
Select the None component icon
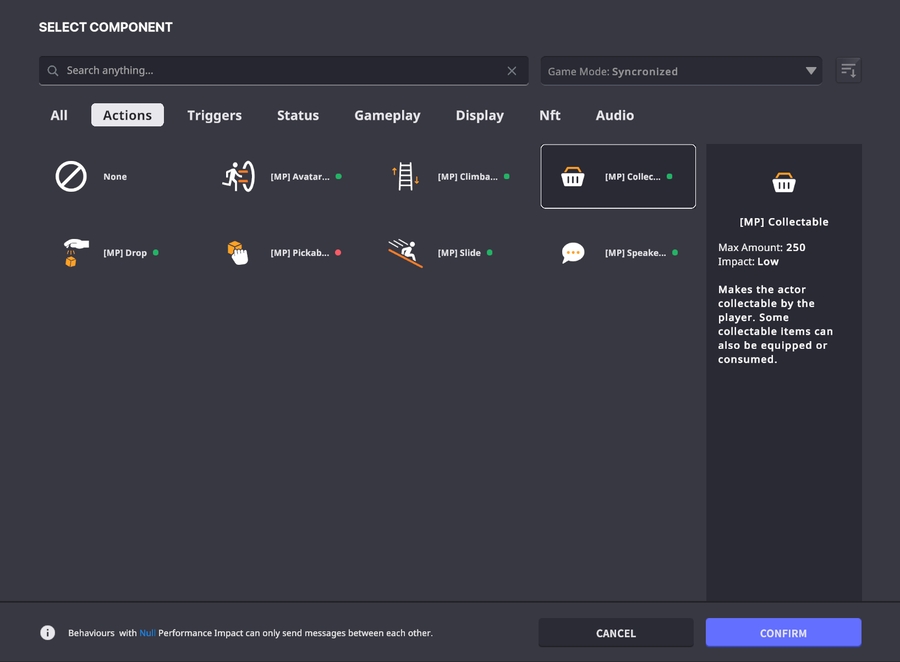71,177
